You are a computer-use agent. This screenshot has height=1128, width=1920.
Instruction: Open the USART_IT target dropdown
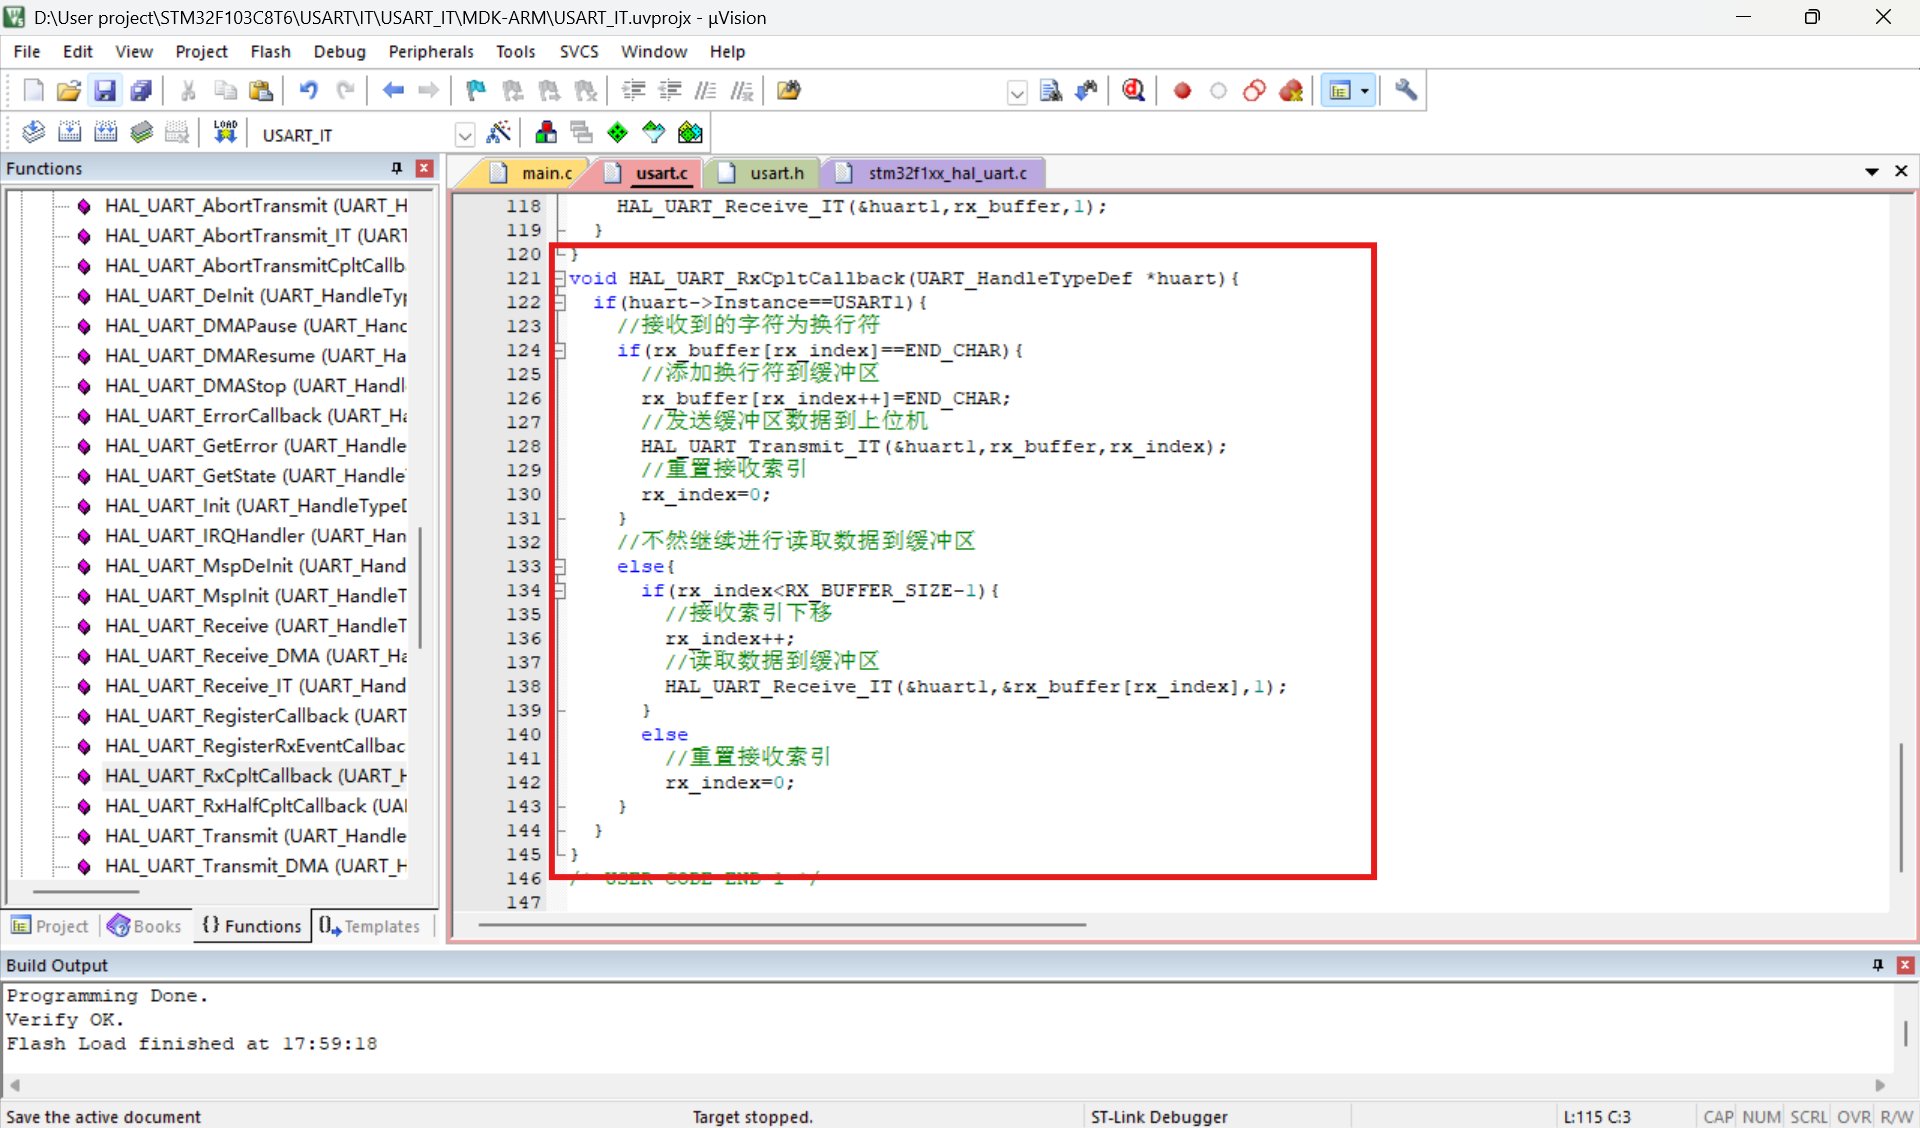465,134
